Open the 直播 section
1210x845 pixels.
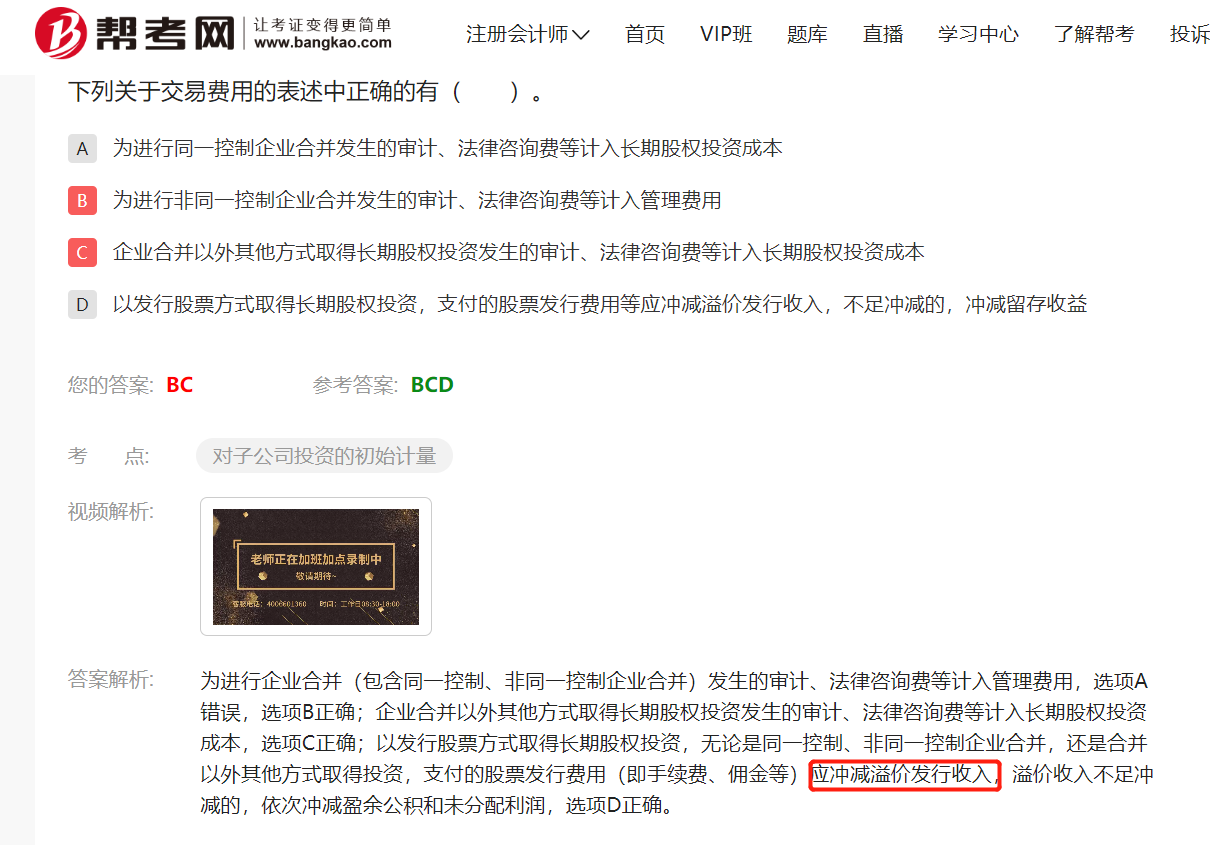pos(883,34)
